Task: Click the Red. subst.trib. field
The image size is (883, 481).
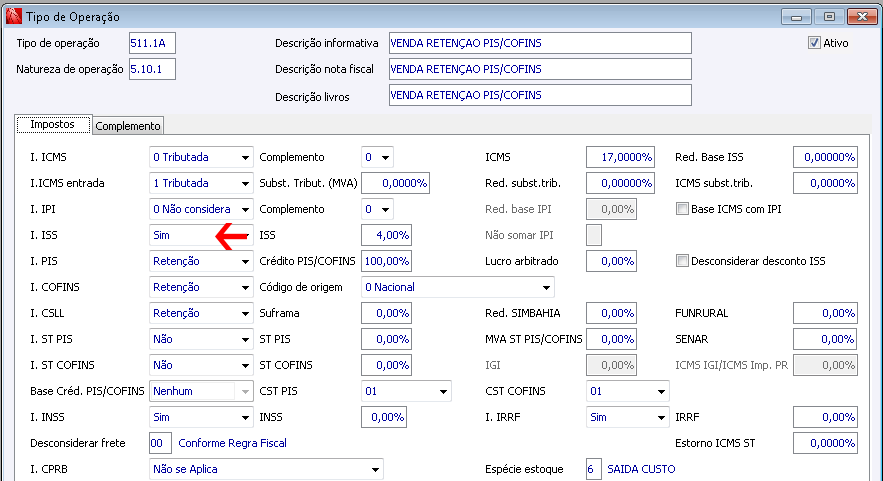Action: [x=620, y=183]
